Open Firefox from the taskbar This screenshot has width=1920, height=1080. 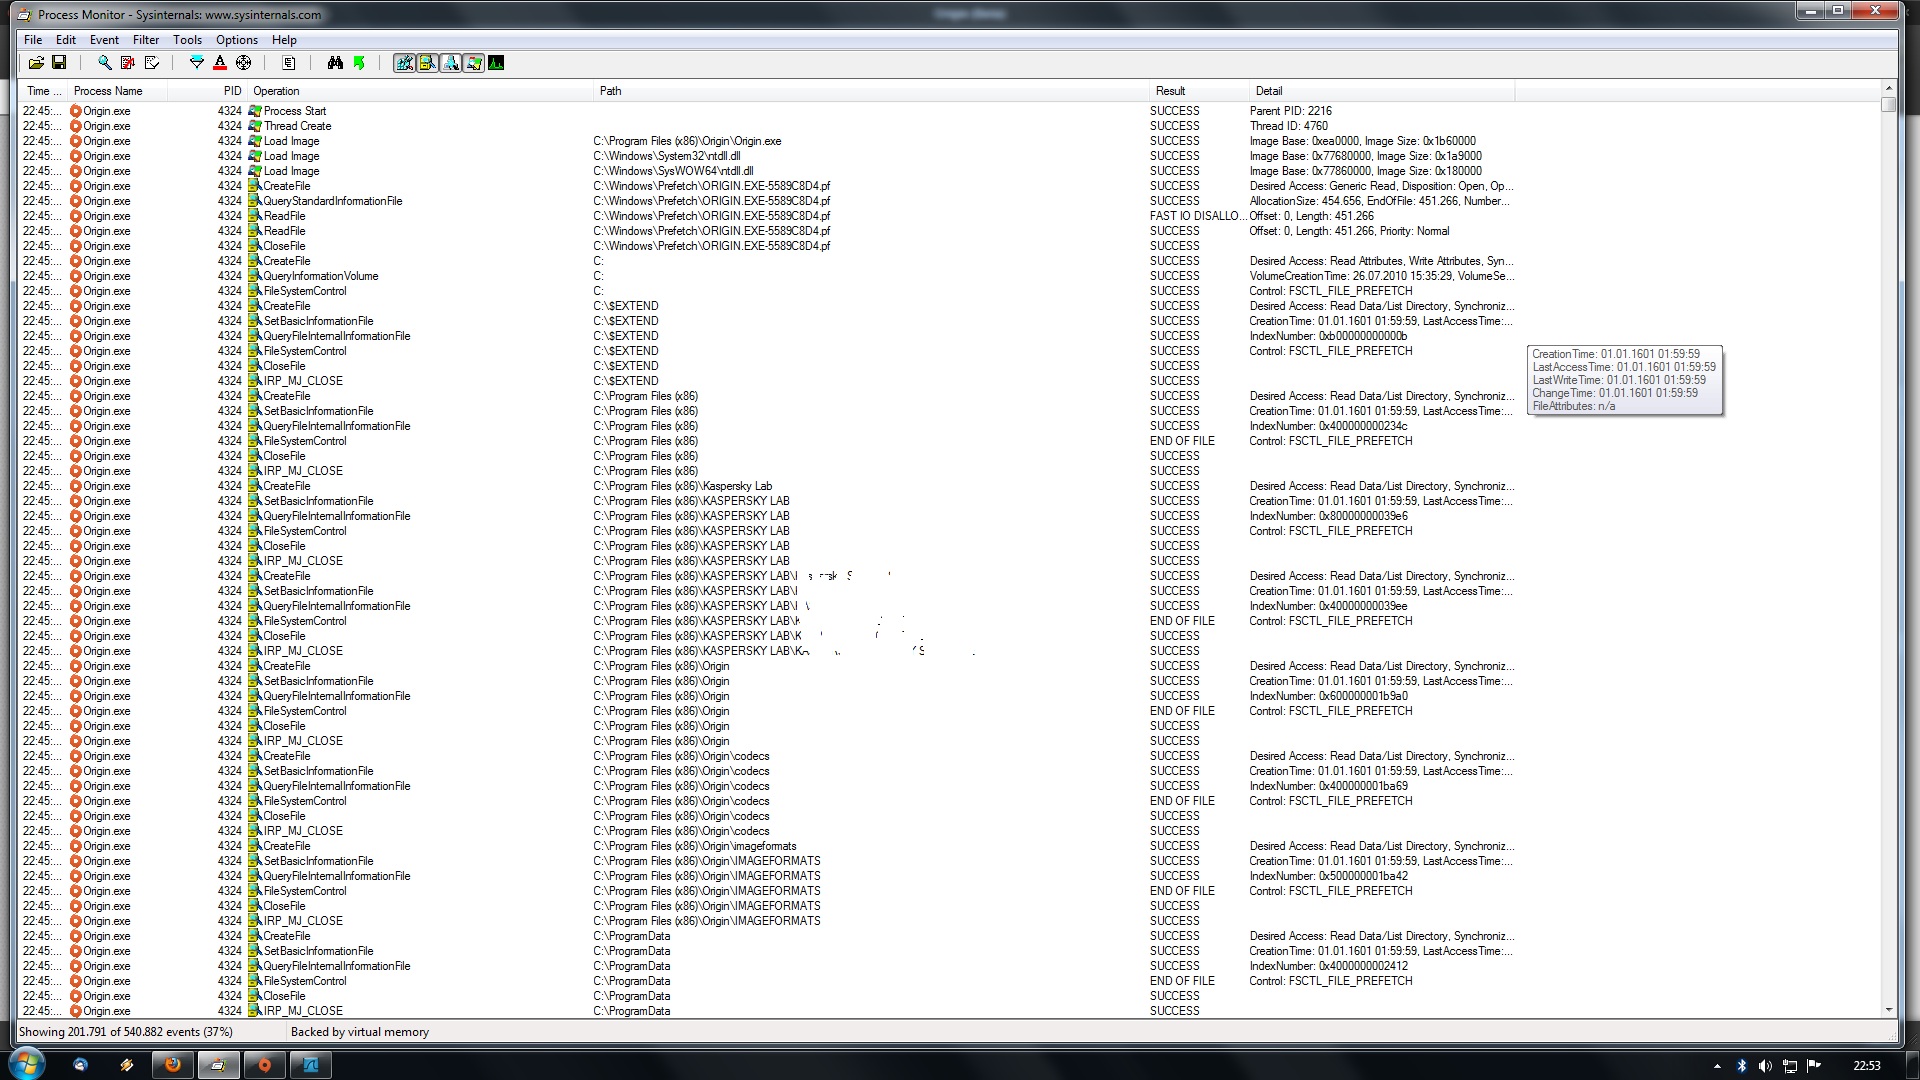coord(172,1064)
